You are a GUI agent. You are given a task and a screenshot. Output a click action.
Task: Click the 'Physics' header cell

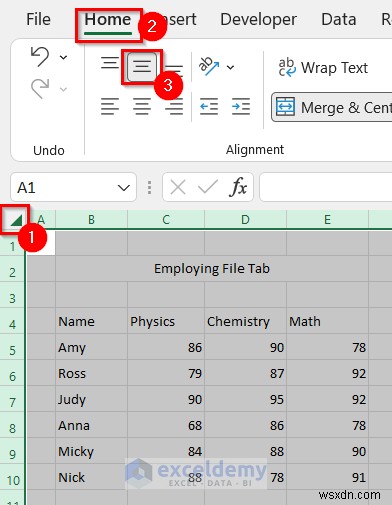coord(166,321)
